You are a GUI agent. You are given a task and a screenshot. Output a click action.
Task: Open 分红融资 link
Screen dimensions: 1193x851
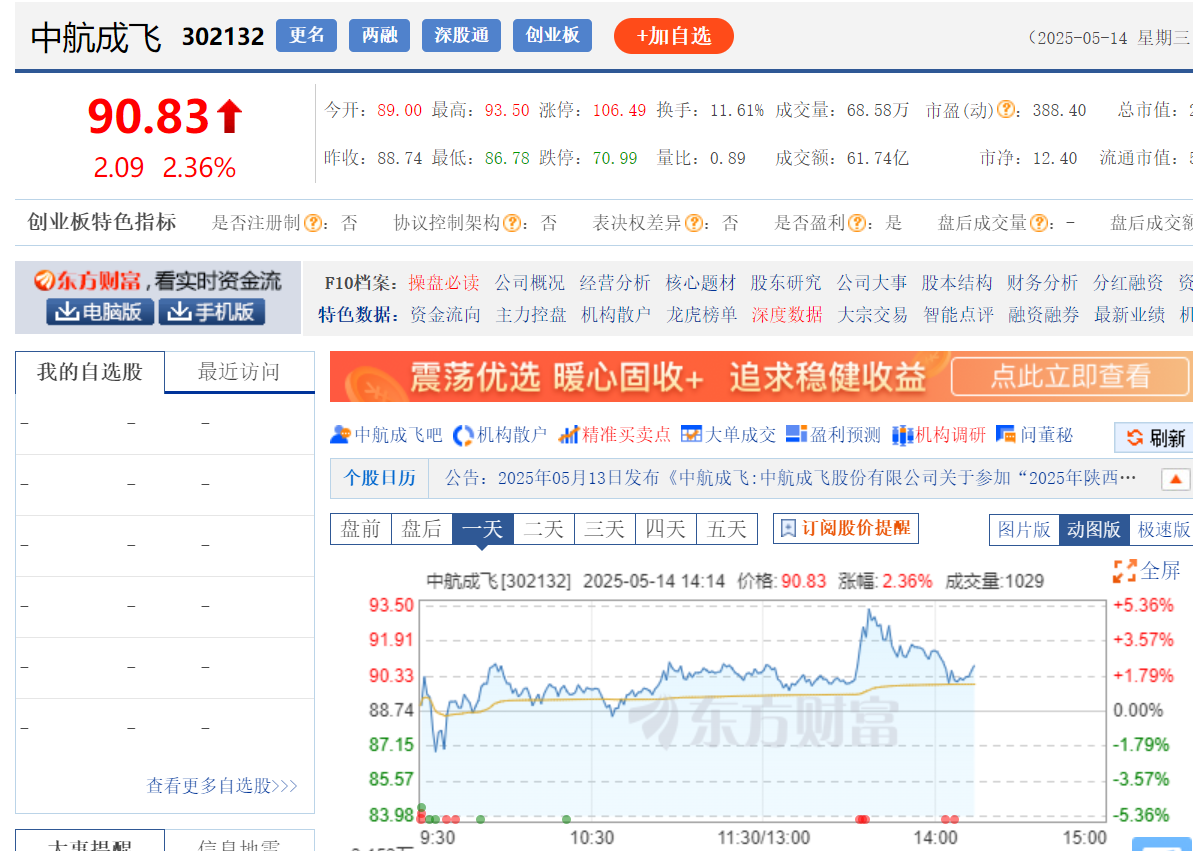(1128, 283)
